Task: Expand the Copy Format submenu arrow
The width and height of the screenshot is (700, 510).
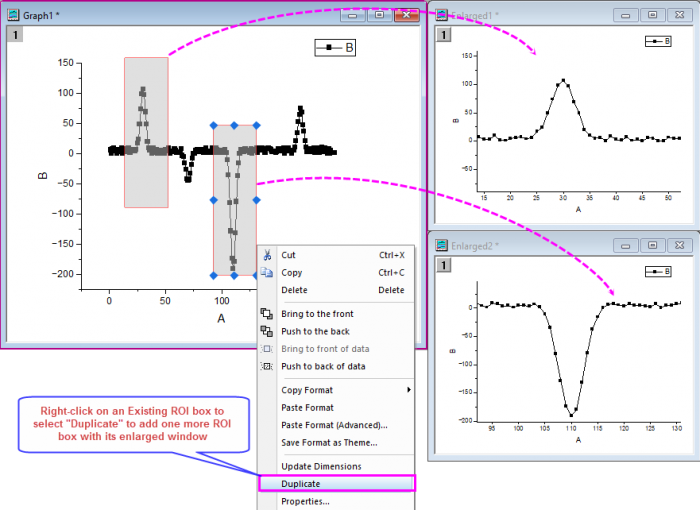Action: point(408,390)
